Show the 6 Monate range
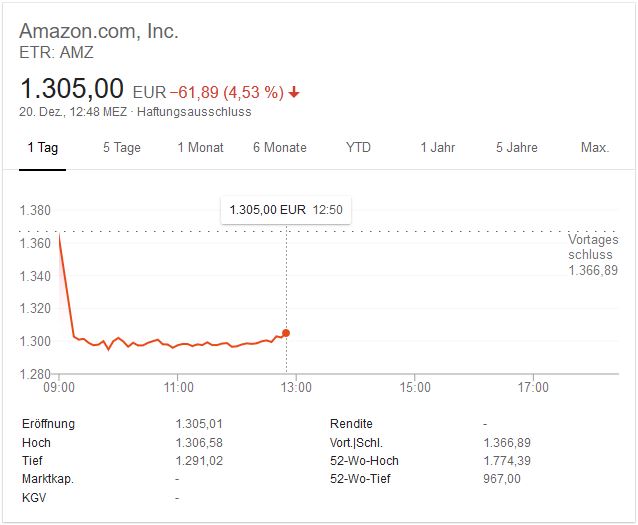Viewport: 638px width, 525px height. point(279,148)
